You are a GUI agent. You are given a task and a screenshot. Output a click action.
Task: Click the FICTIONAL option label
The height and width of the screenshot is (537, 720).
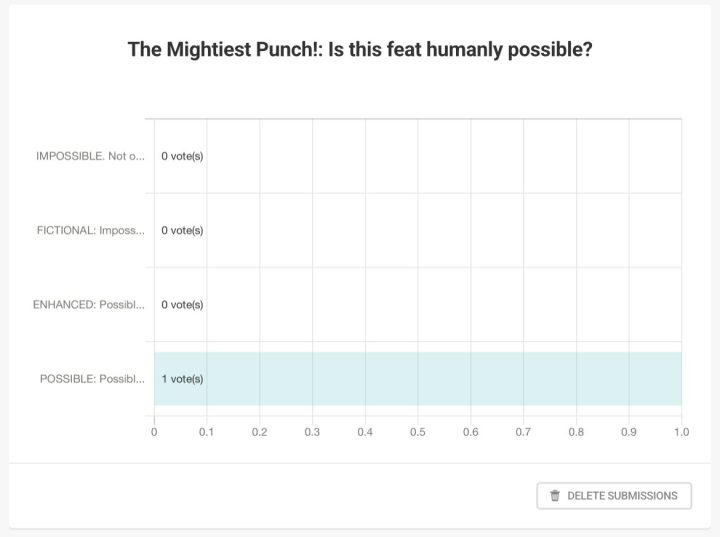(x=90, y=231)
